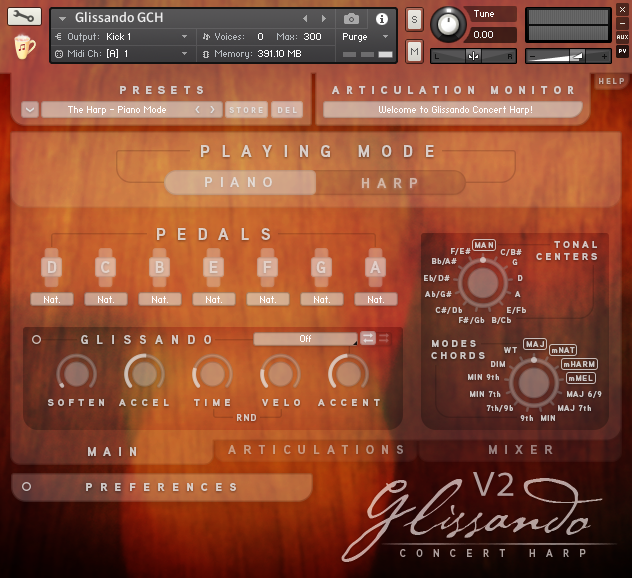This screenshot has height=578, width=632.
Task: Click the G pedal icon
Action: (322, 267)
